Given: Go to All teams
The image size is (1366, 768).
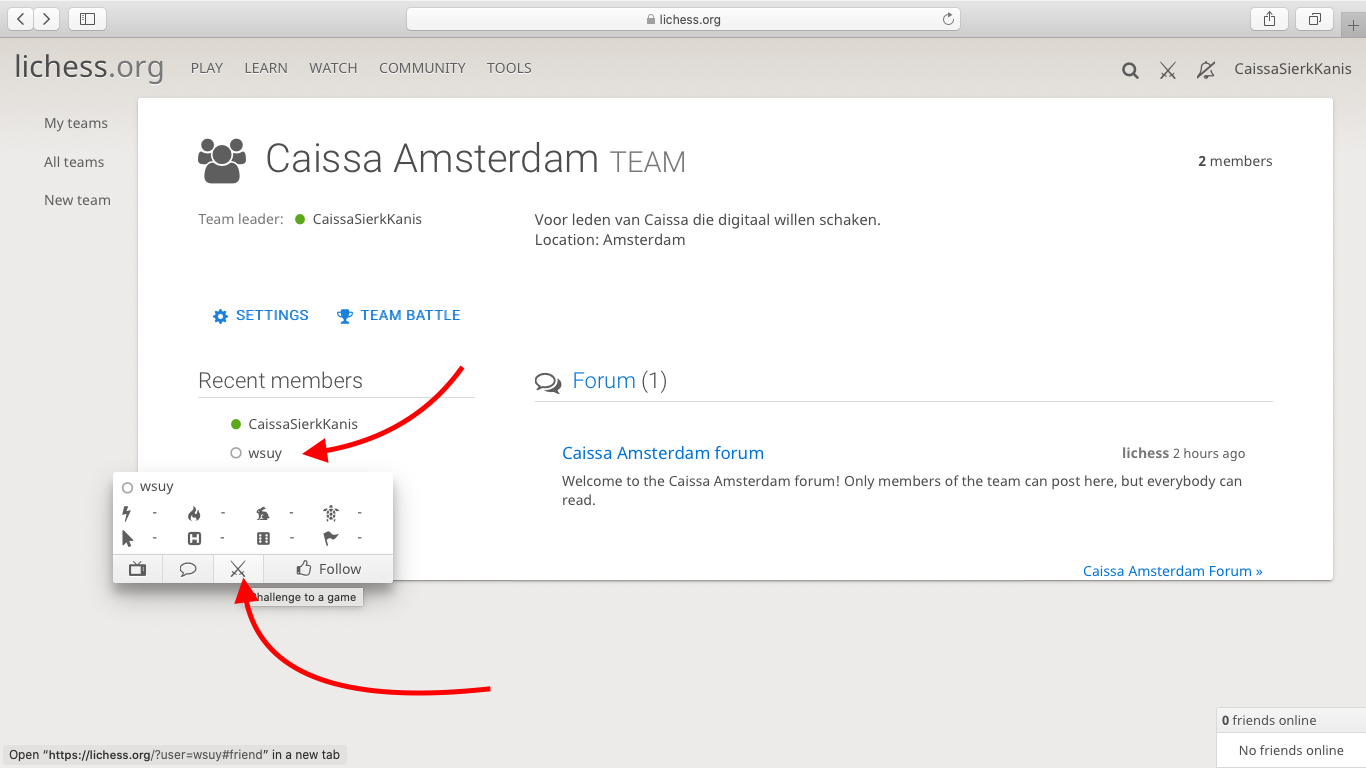Looking at the screenshot, I should coord(74,162).
